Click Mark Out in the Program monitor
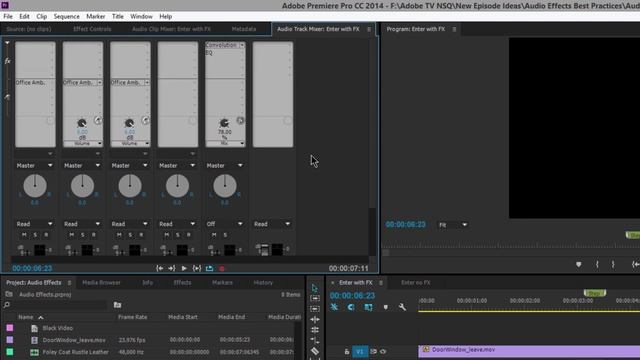Image resolution: width=640 pixels, height=360 pixels. pyautogui.click(x=613, y=264)
